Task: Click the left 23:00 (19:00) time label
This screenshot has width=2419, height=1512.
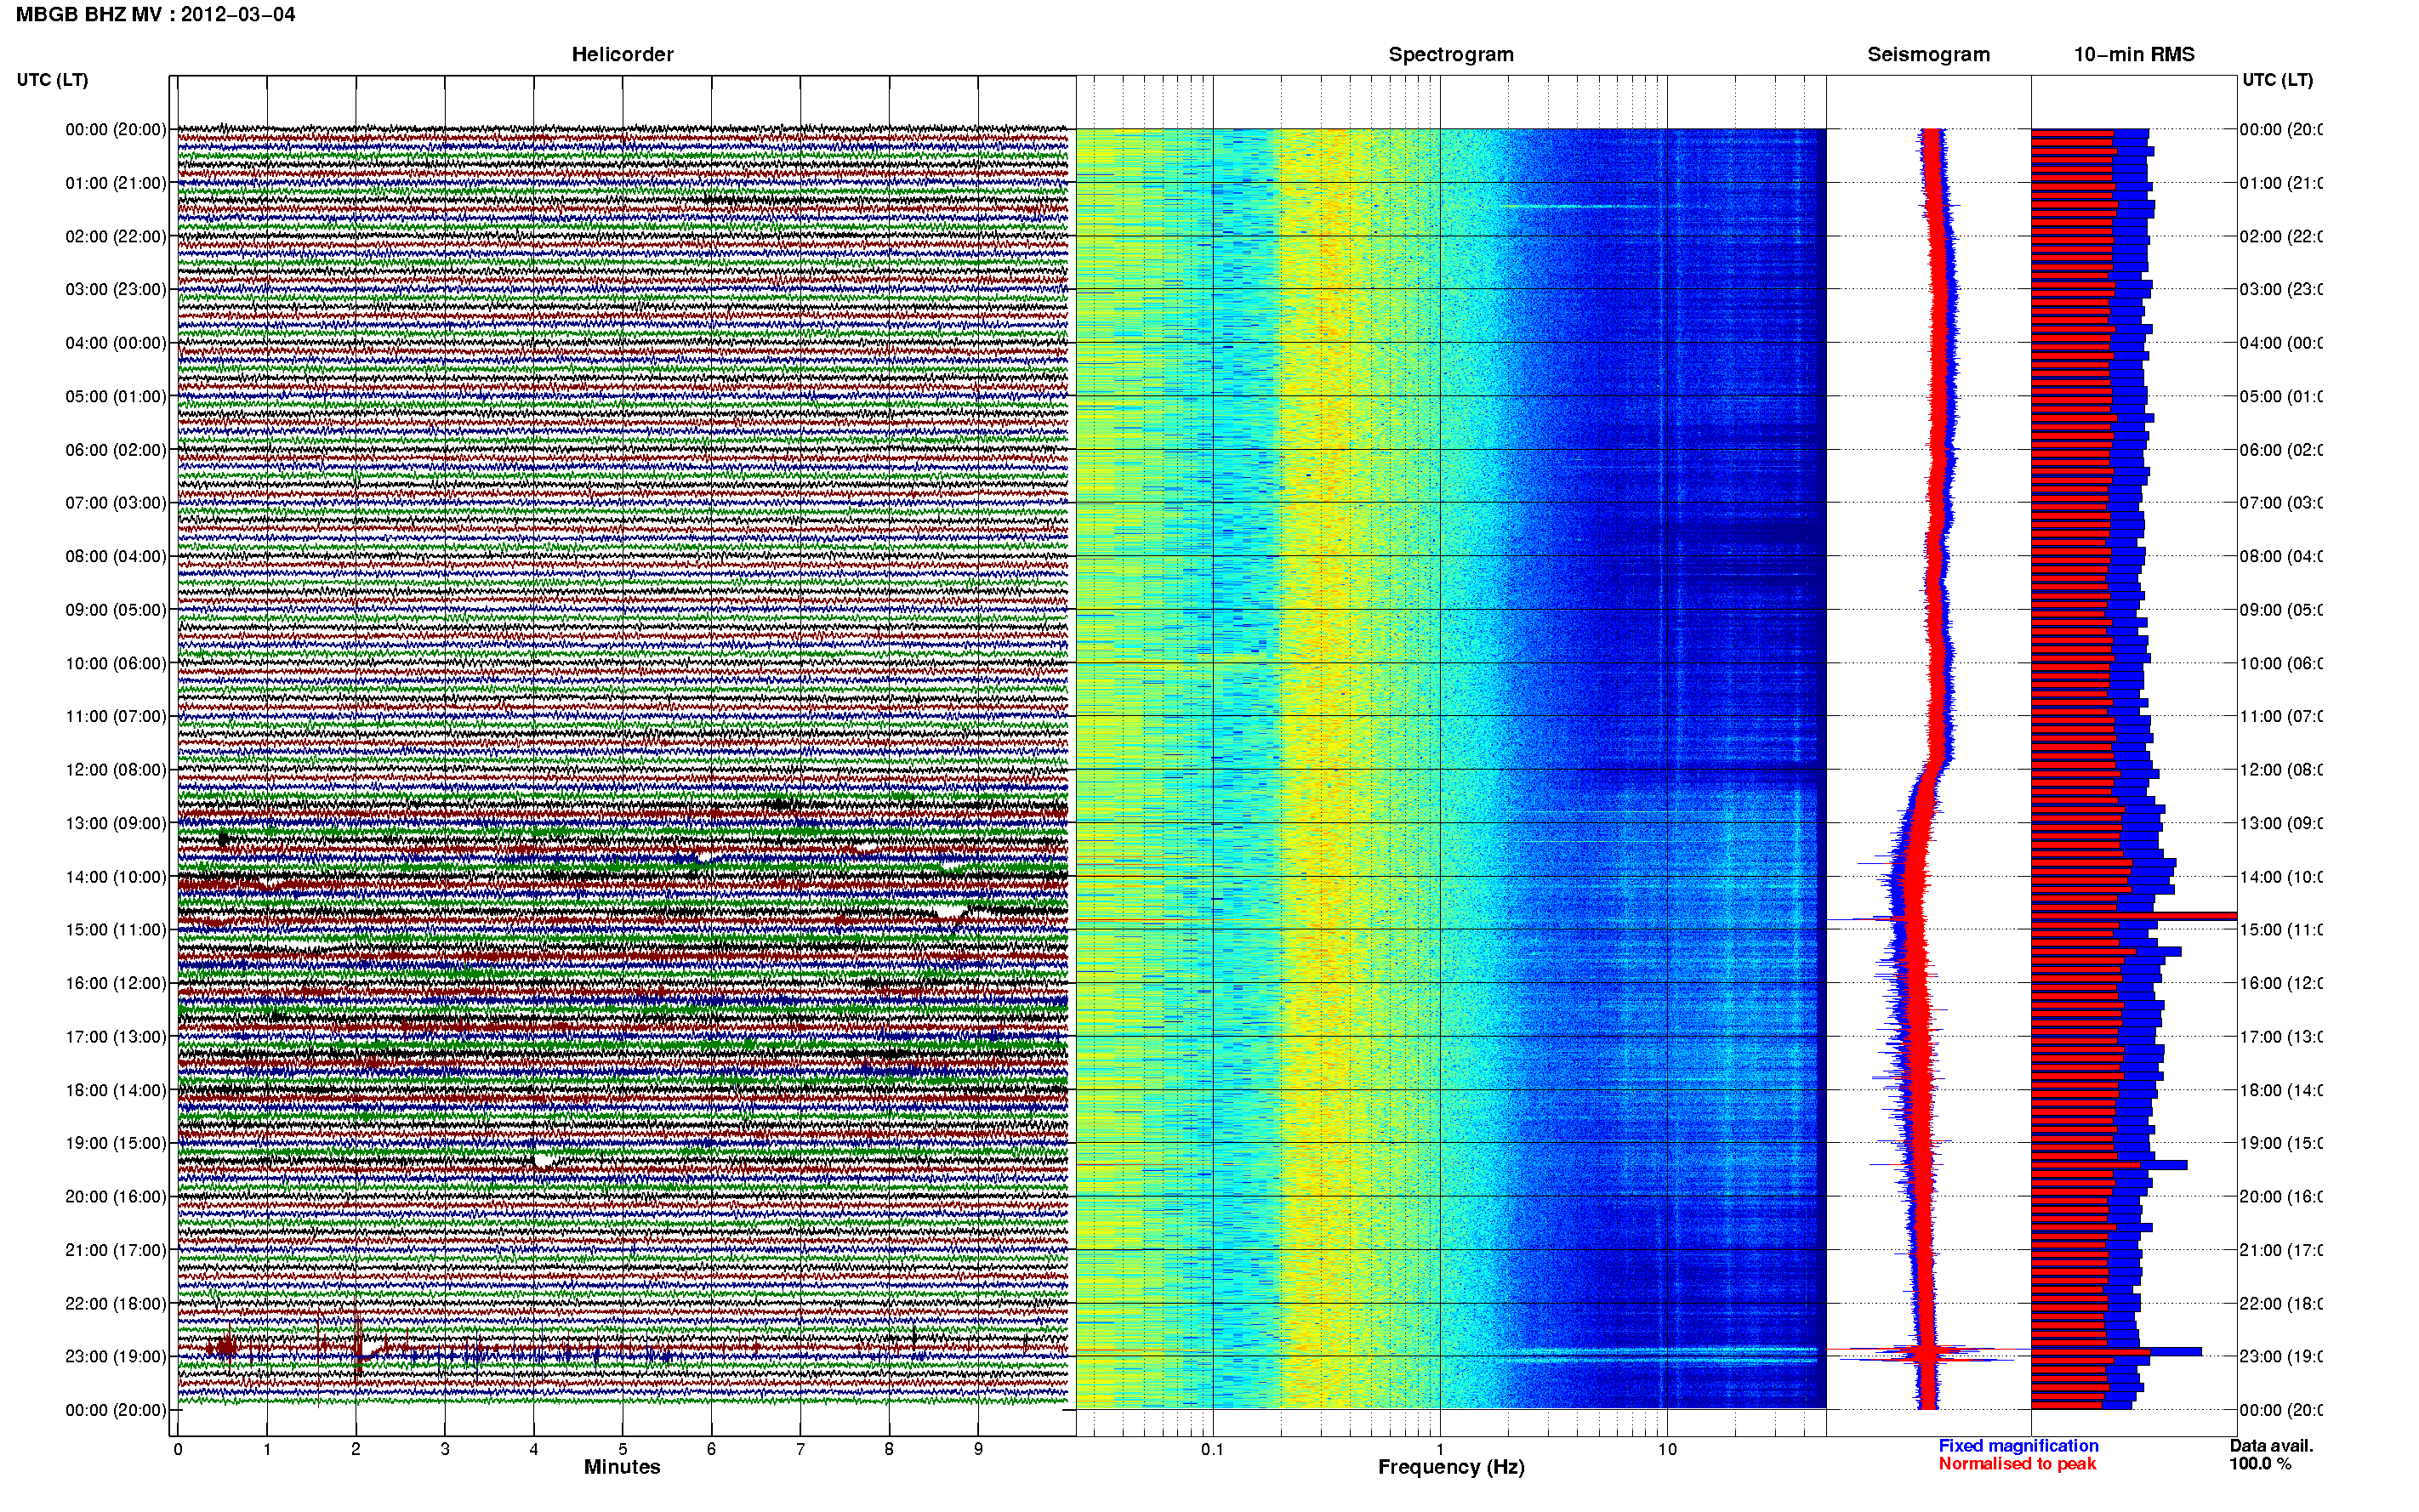Action: (116, 1356)
